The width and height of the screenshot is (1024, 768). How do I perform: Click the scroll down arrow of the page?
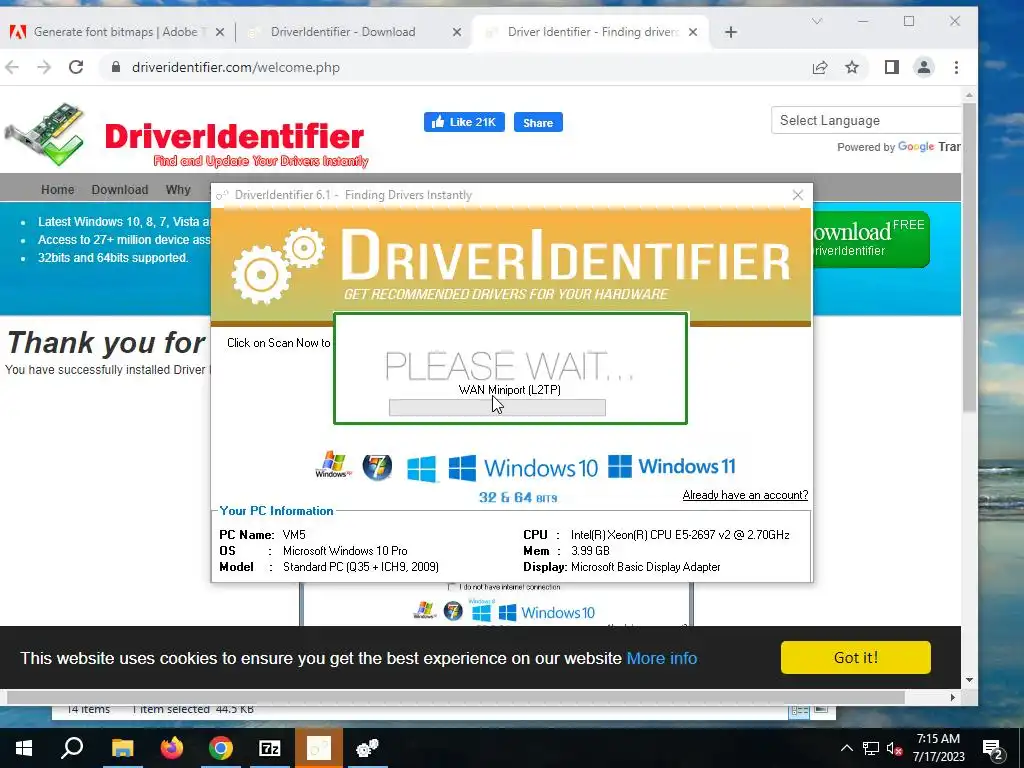969,680
